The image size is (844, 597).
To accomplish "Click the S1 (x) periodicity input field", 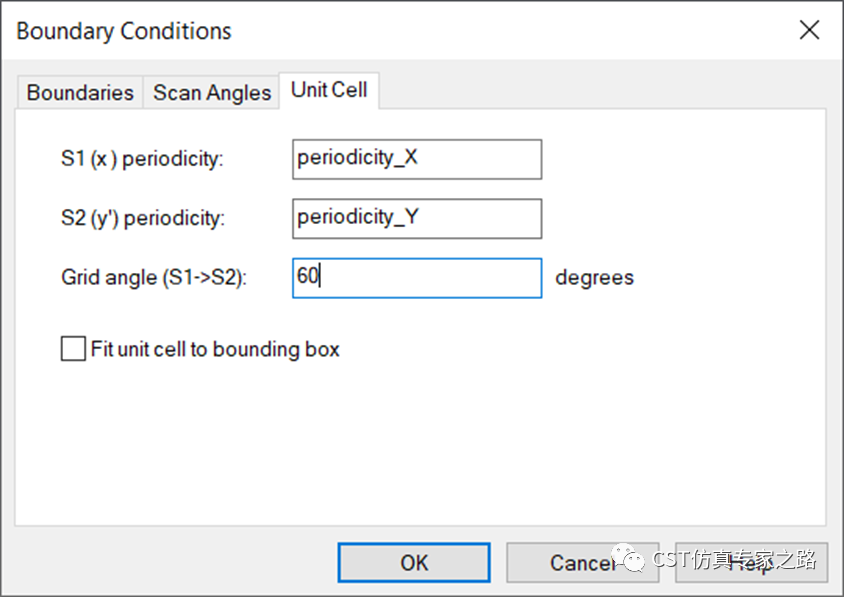I will click(417, 159).
